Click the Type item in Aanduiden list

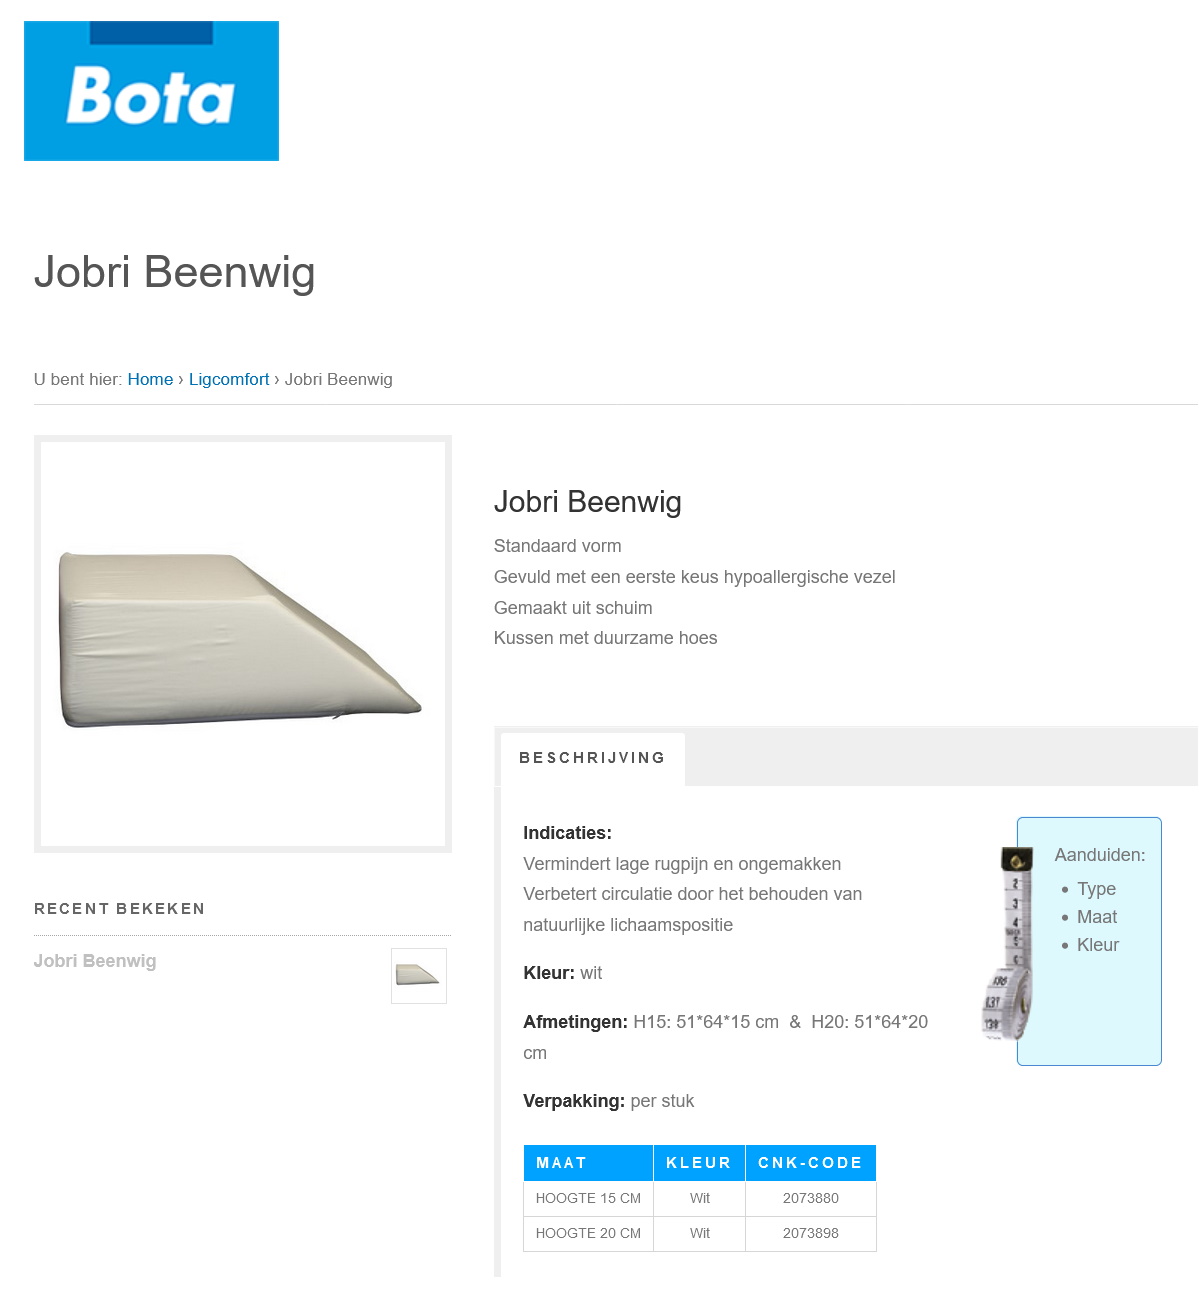click(x=1096, y=889)
